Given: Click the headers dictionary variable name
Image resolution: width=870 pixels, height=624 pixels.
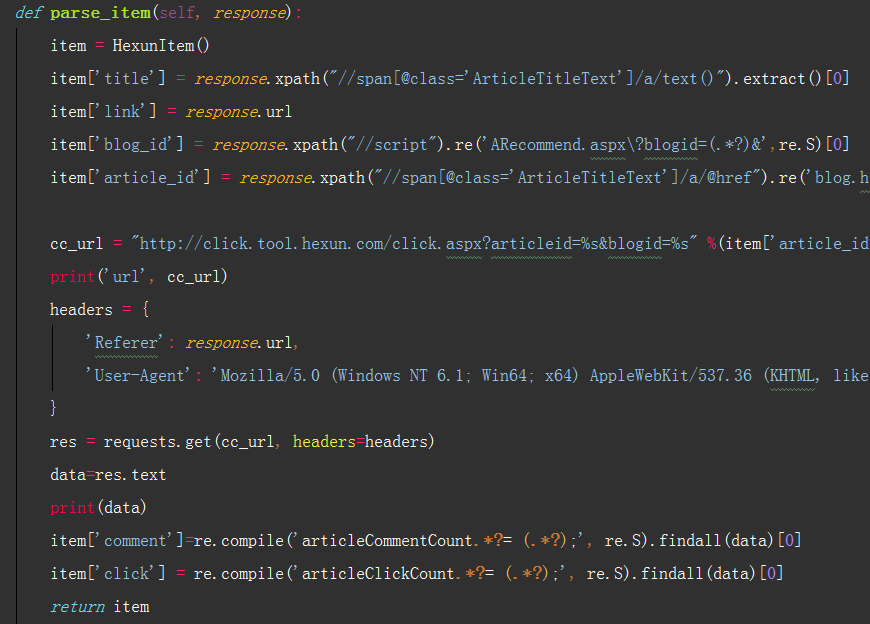Looking at the screenshot, I should click(81, 309).
